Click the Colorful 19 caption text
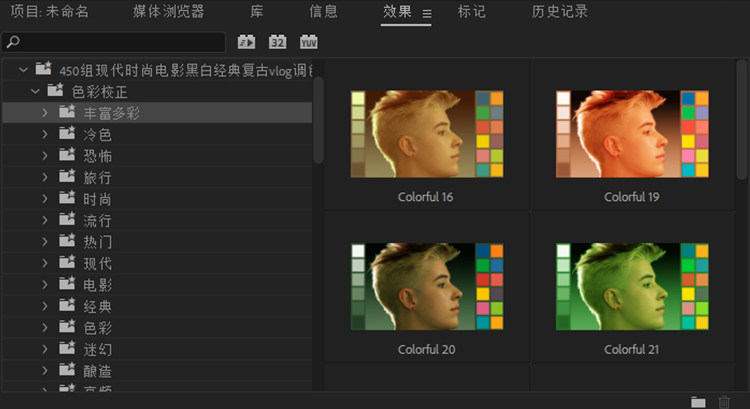This screenshot has height=409, width=750. [x=631, y=197]
